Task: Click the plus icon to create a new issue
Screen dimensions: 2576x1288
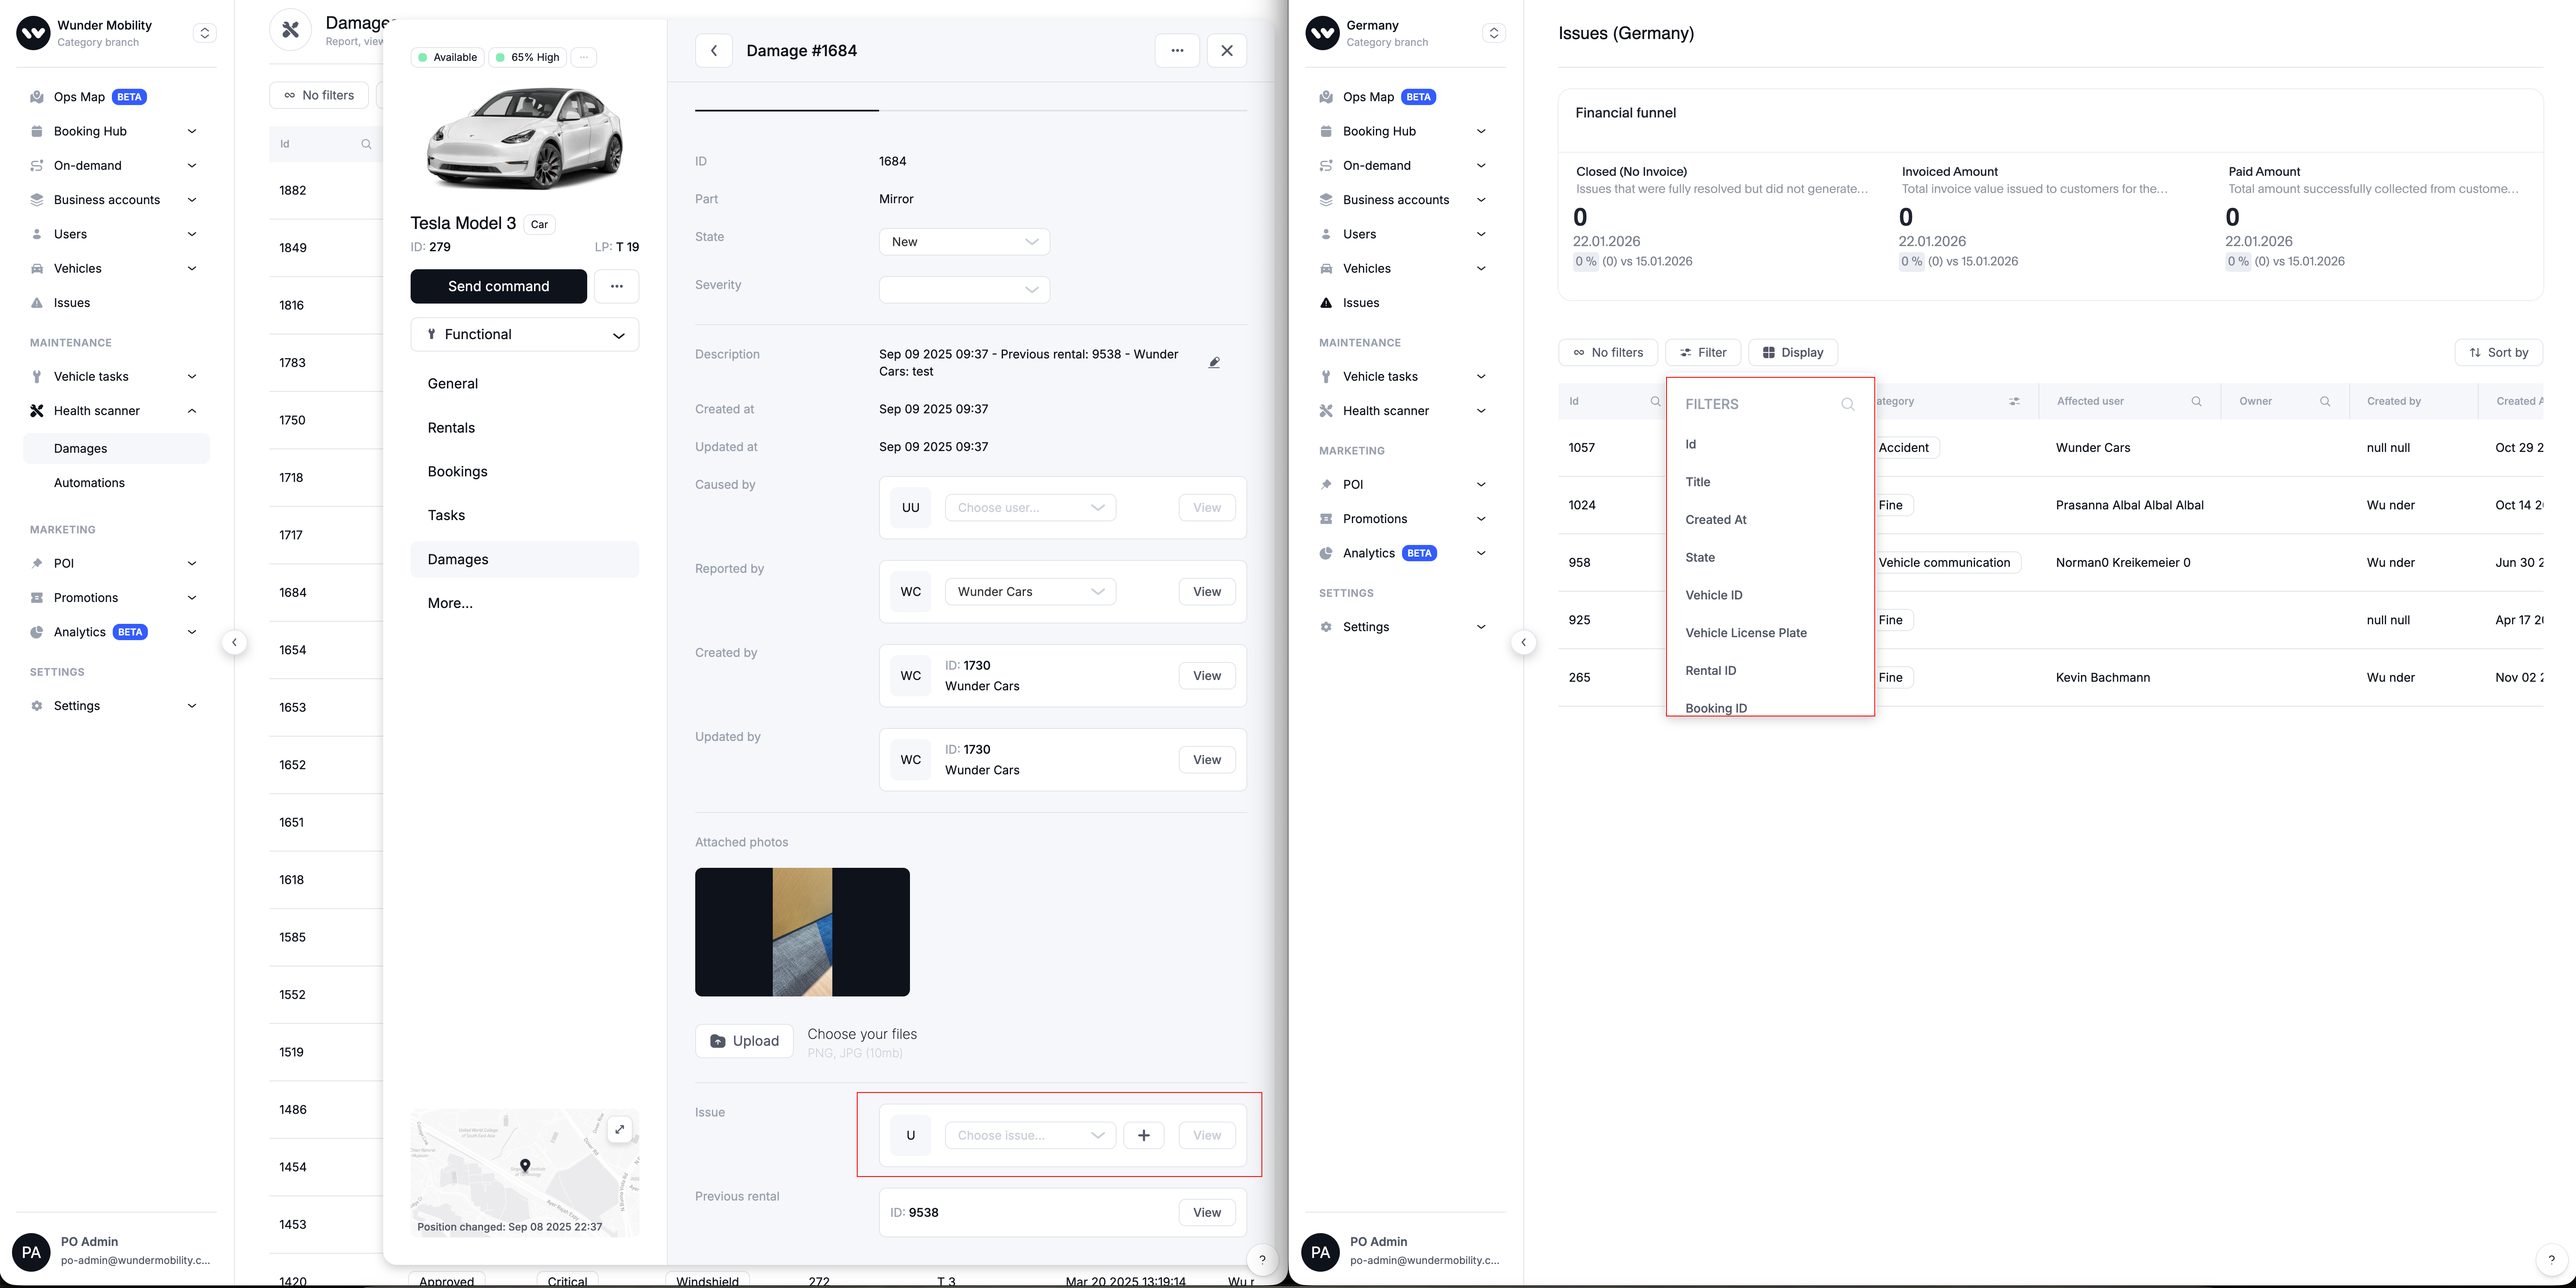Action: (1143, 1135)
